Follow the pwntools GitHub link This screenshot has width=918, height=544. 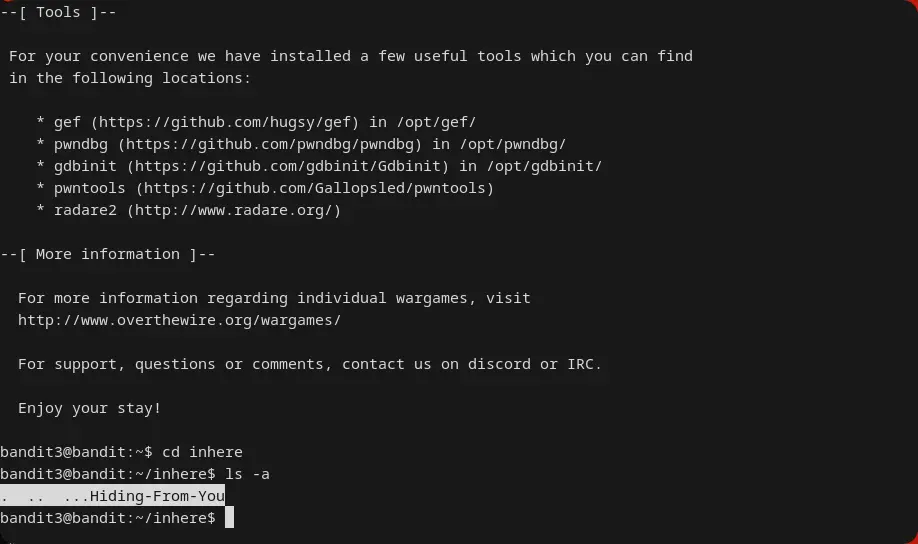[315, 188]
